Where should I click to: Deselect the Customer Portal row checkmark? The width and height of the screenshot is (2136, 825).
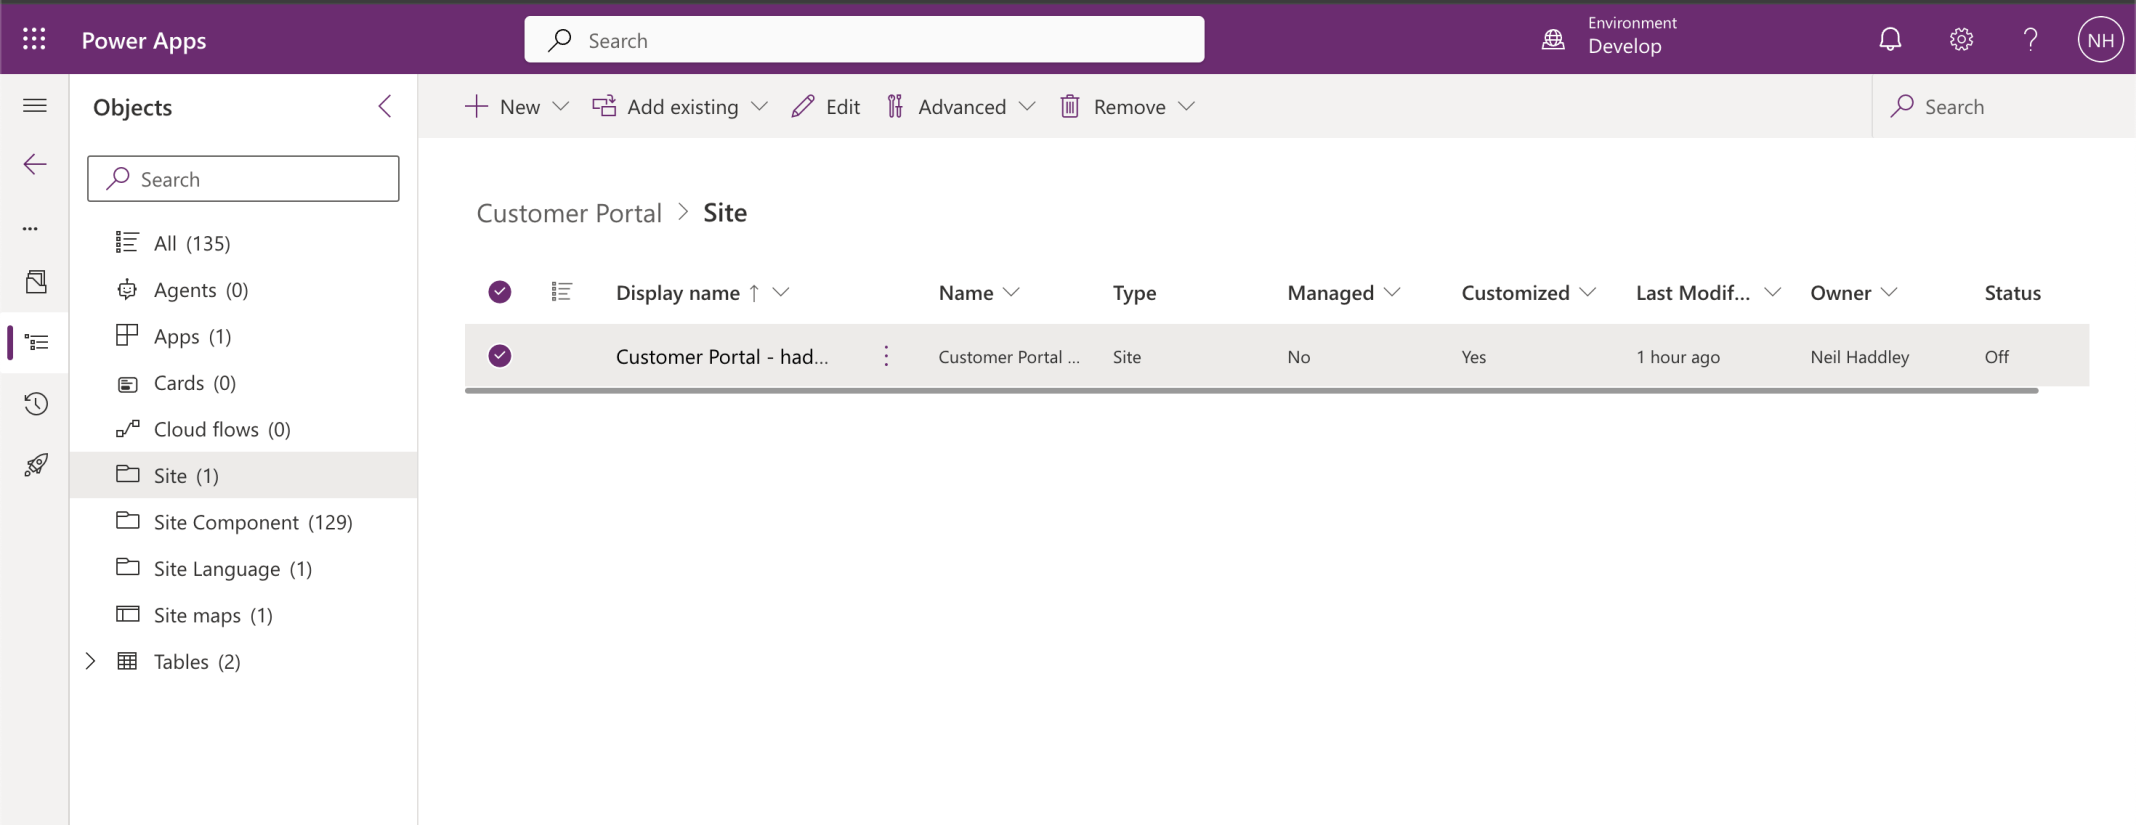coord(500,356)
